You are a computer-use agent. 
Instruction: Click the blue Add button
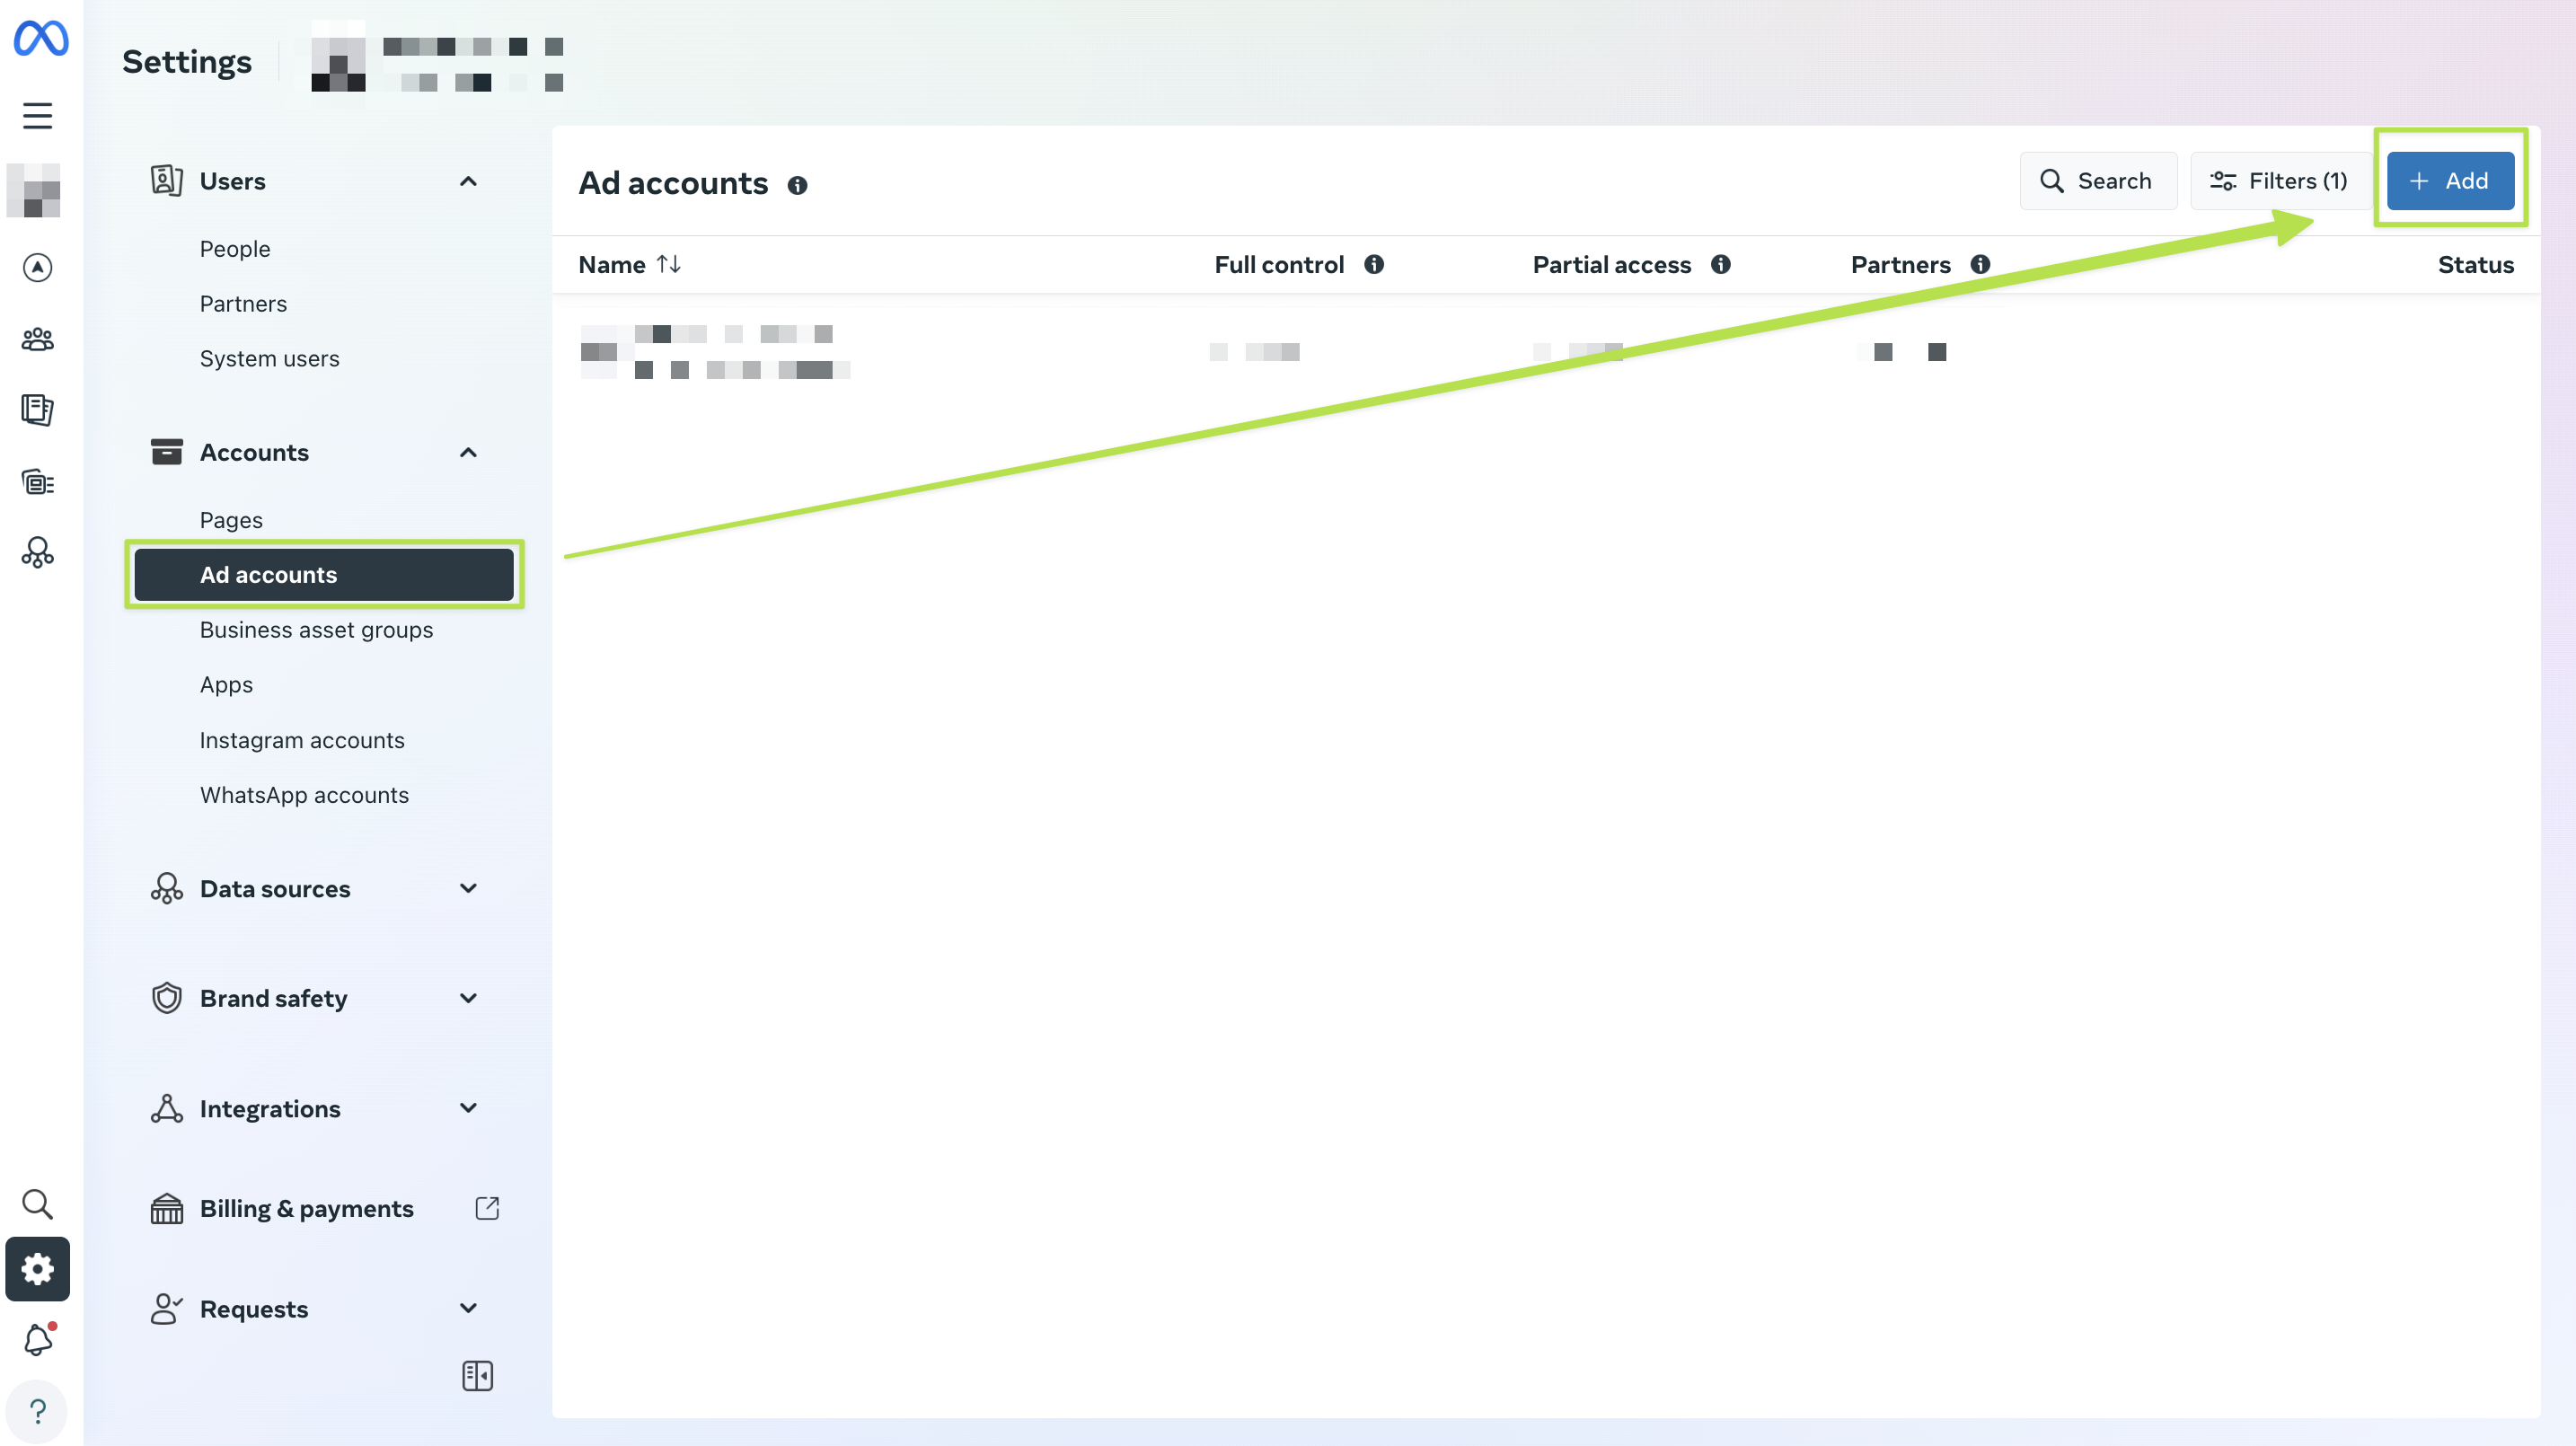(x=2450, y=181)
